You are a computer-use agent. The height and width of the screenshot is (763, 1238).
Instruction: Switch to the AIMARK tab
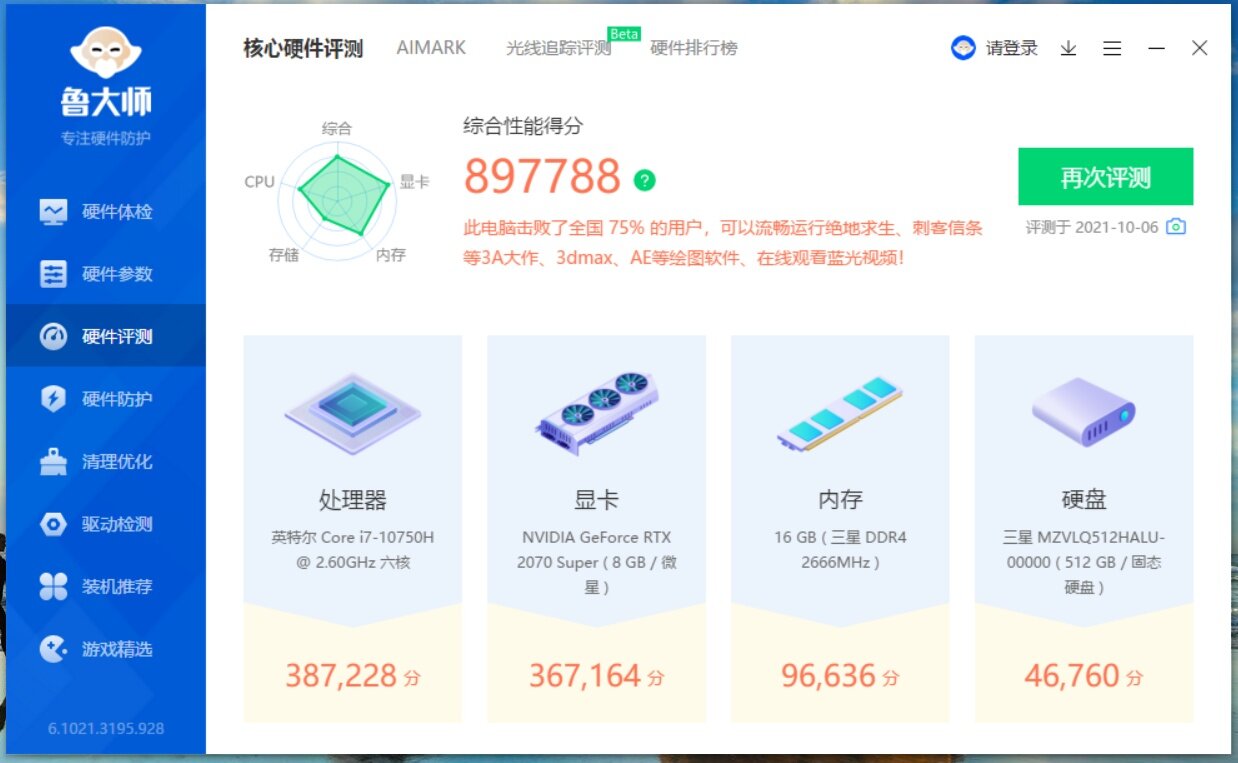tap(431, 48)
